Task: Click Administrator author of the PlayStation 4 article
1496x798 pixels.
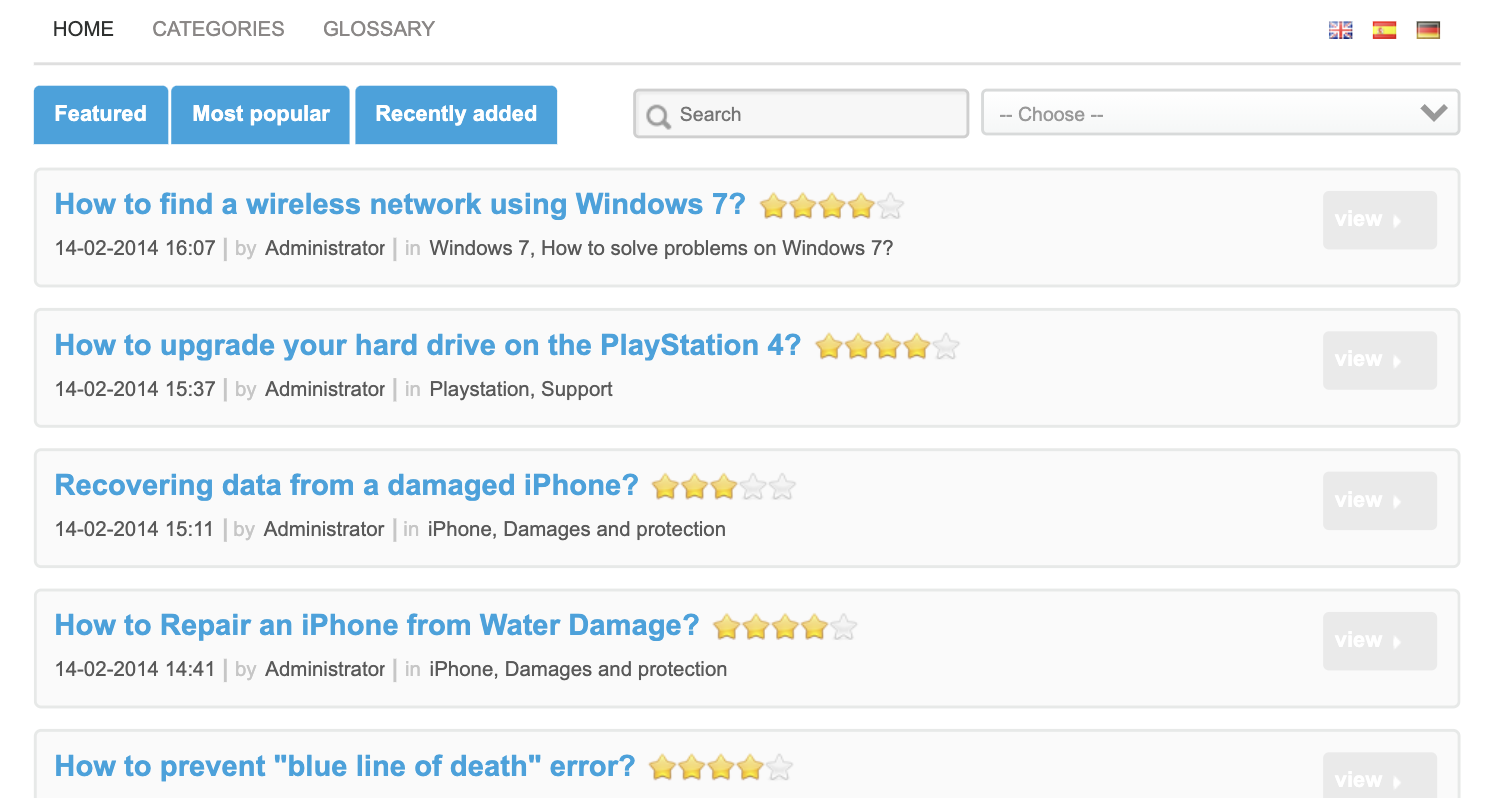Action: pos(325,389)
